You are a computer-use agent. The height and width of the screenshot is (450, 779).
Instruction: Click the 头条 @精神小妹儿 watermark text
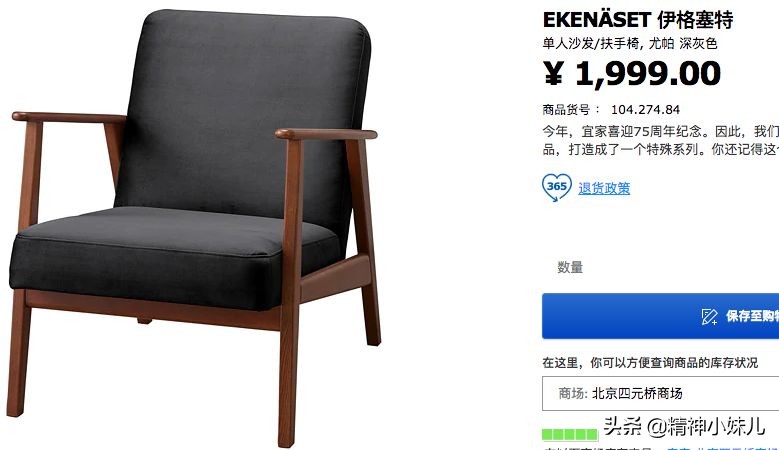coord(684,426)
